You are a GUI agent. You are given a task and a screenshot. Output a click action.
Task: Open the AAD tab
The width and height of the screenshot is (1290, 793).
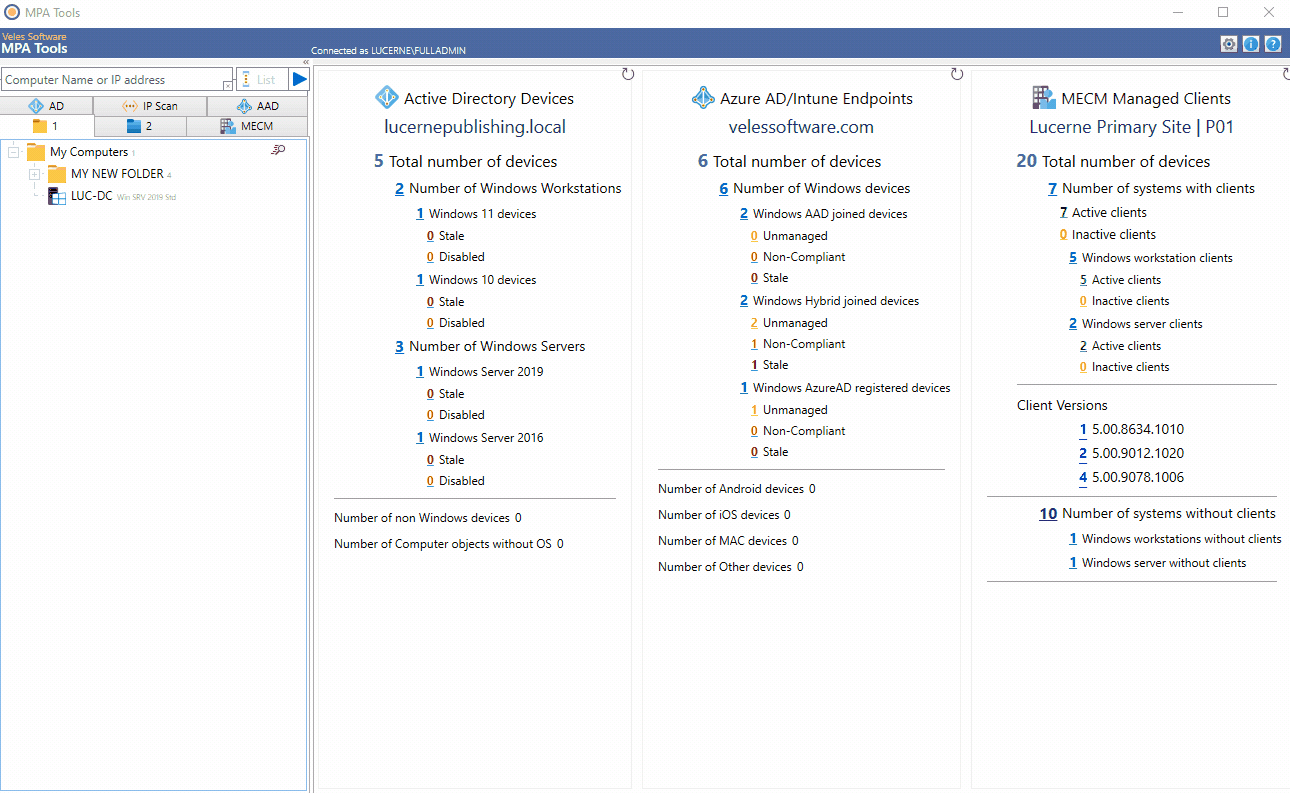pyautogui.click(x=258, y=105)
